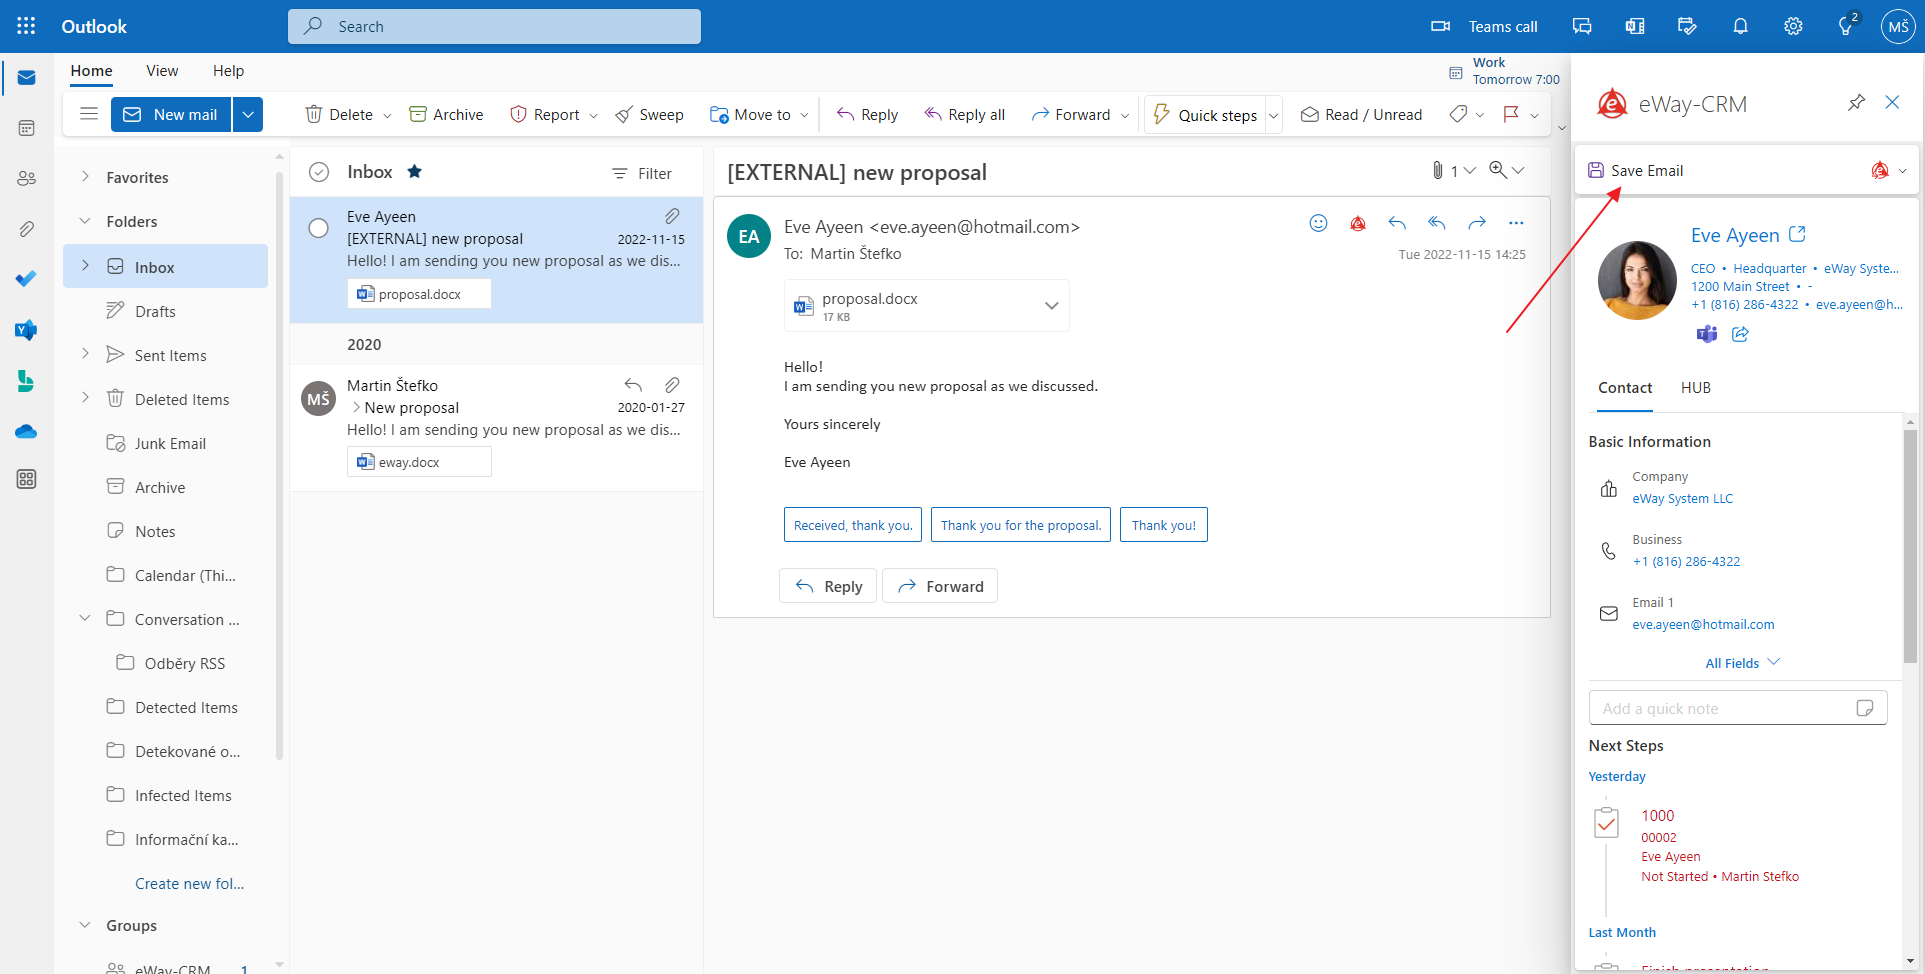Click Reply button below the message
The height and width of the screenshot is (974, 1925).
point(828,586)
